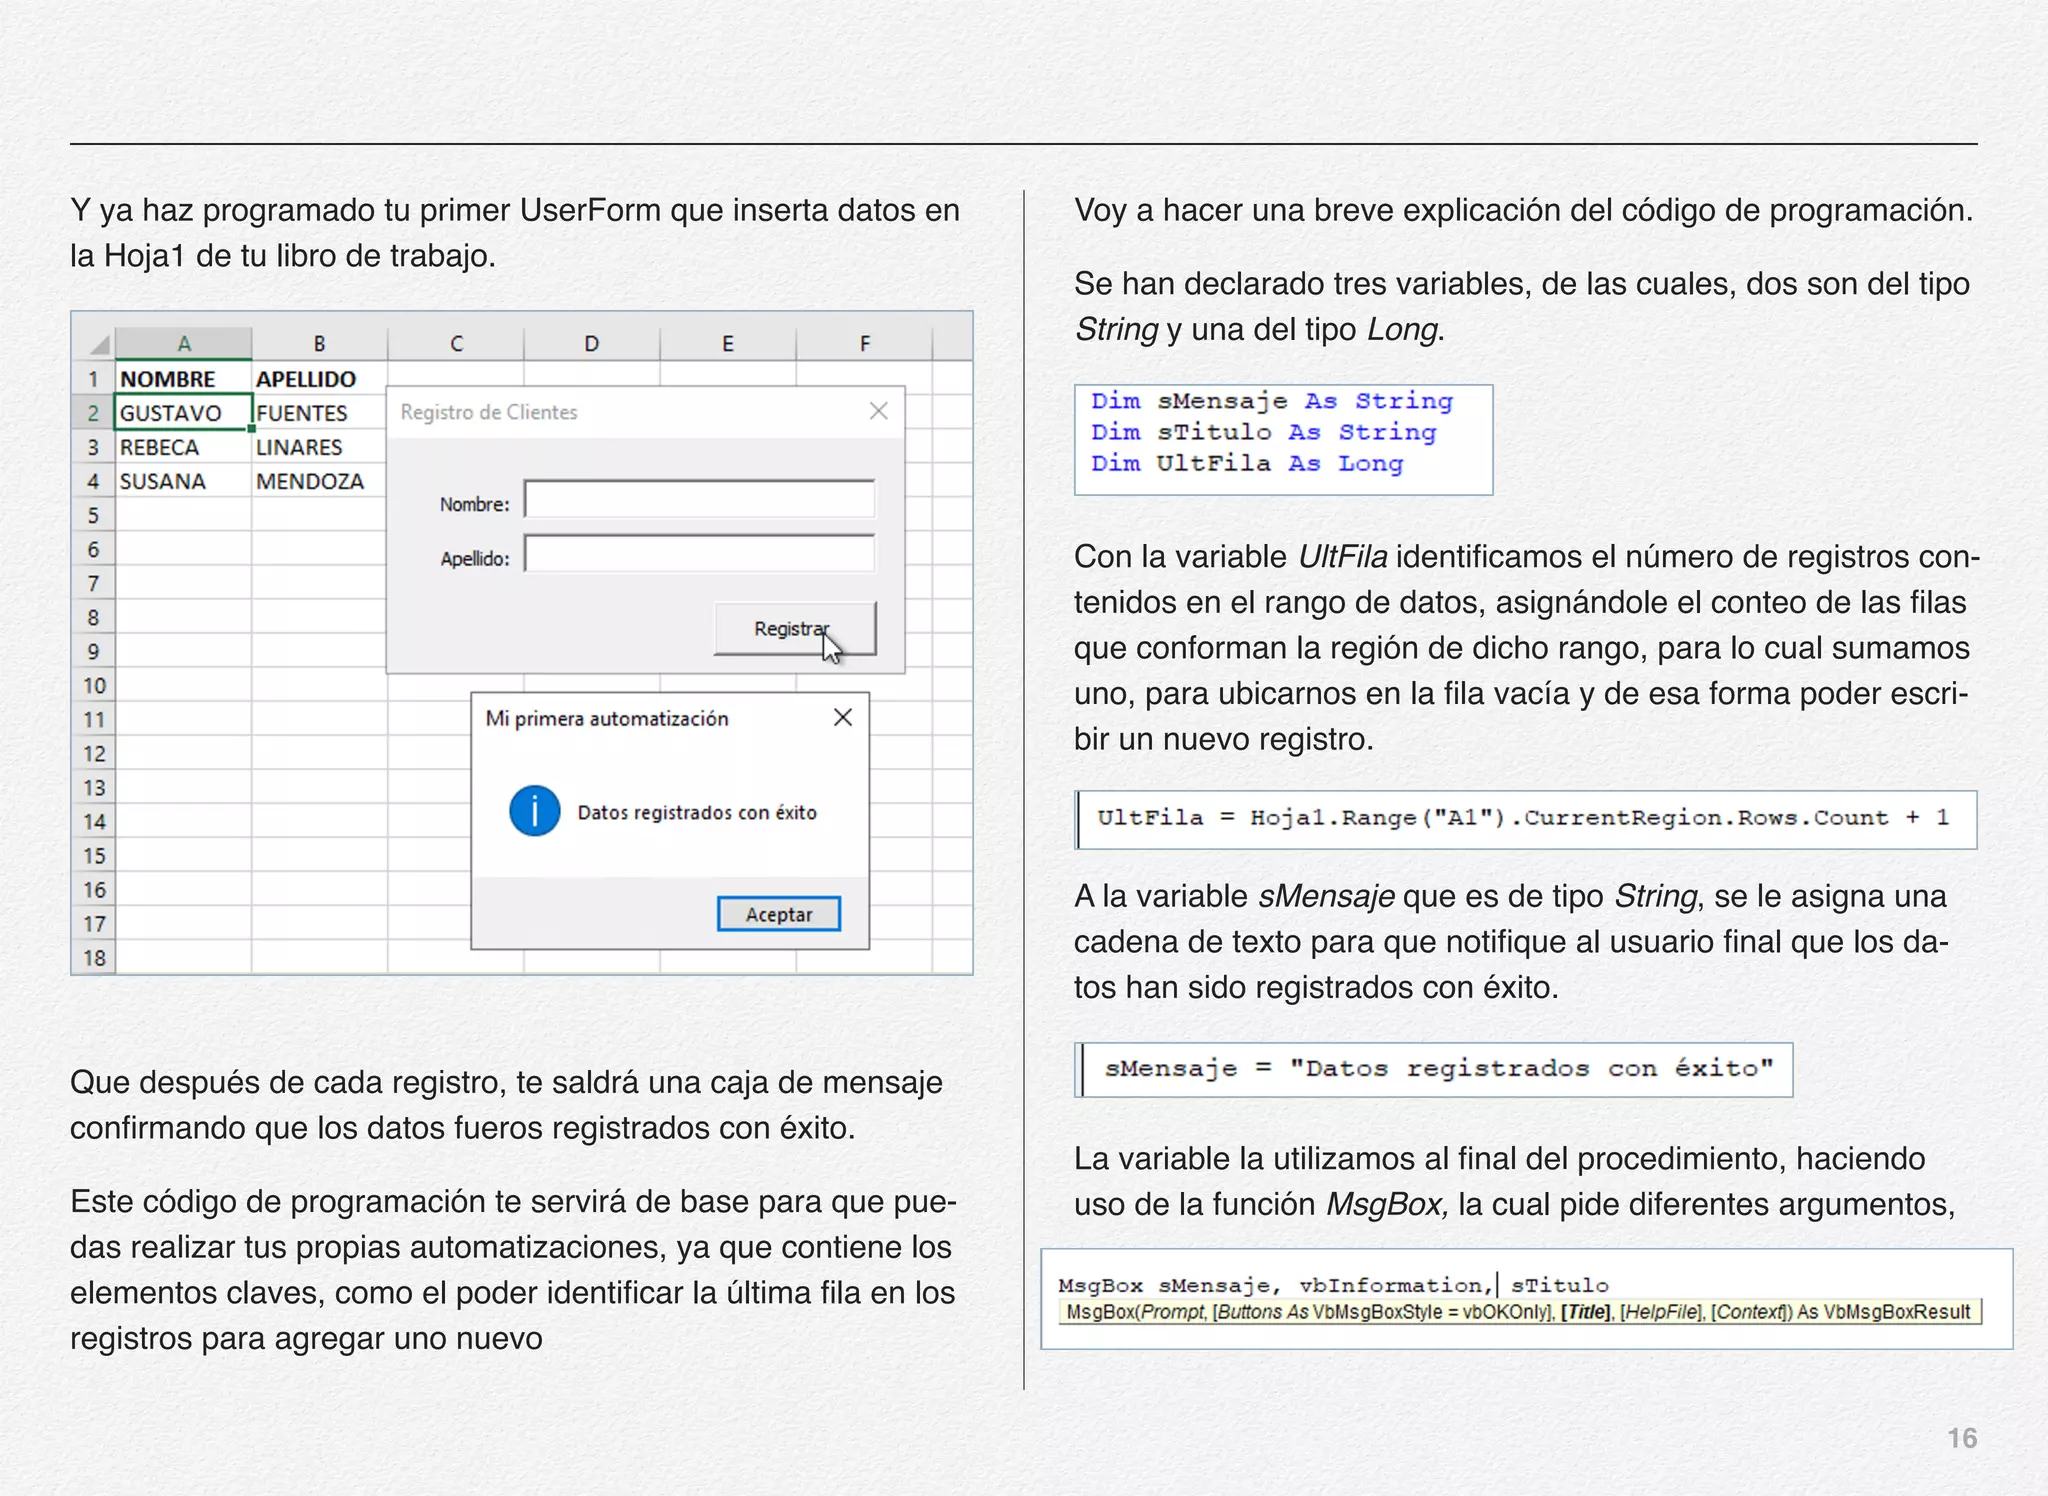Click the blue information icon in message box
Viewport: 2048px width, 1496px height.
[x=535, y=811]
